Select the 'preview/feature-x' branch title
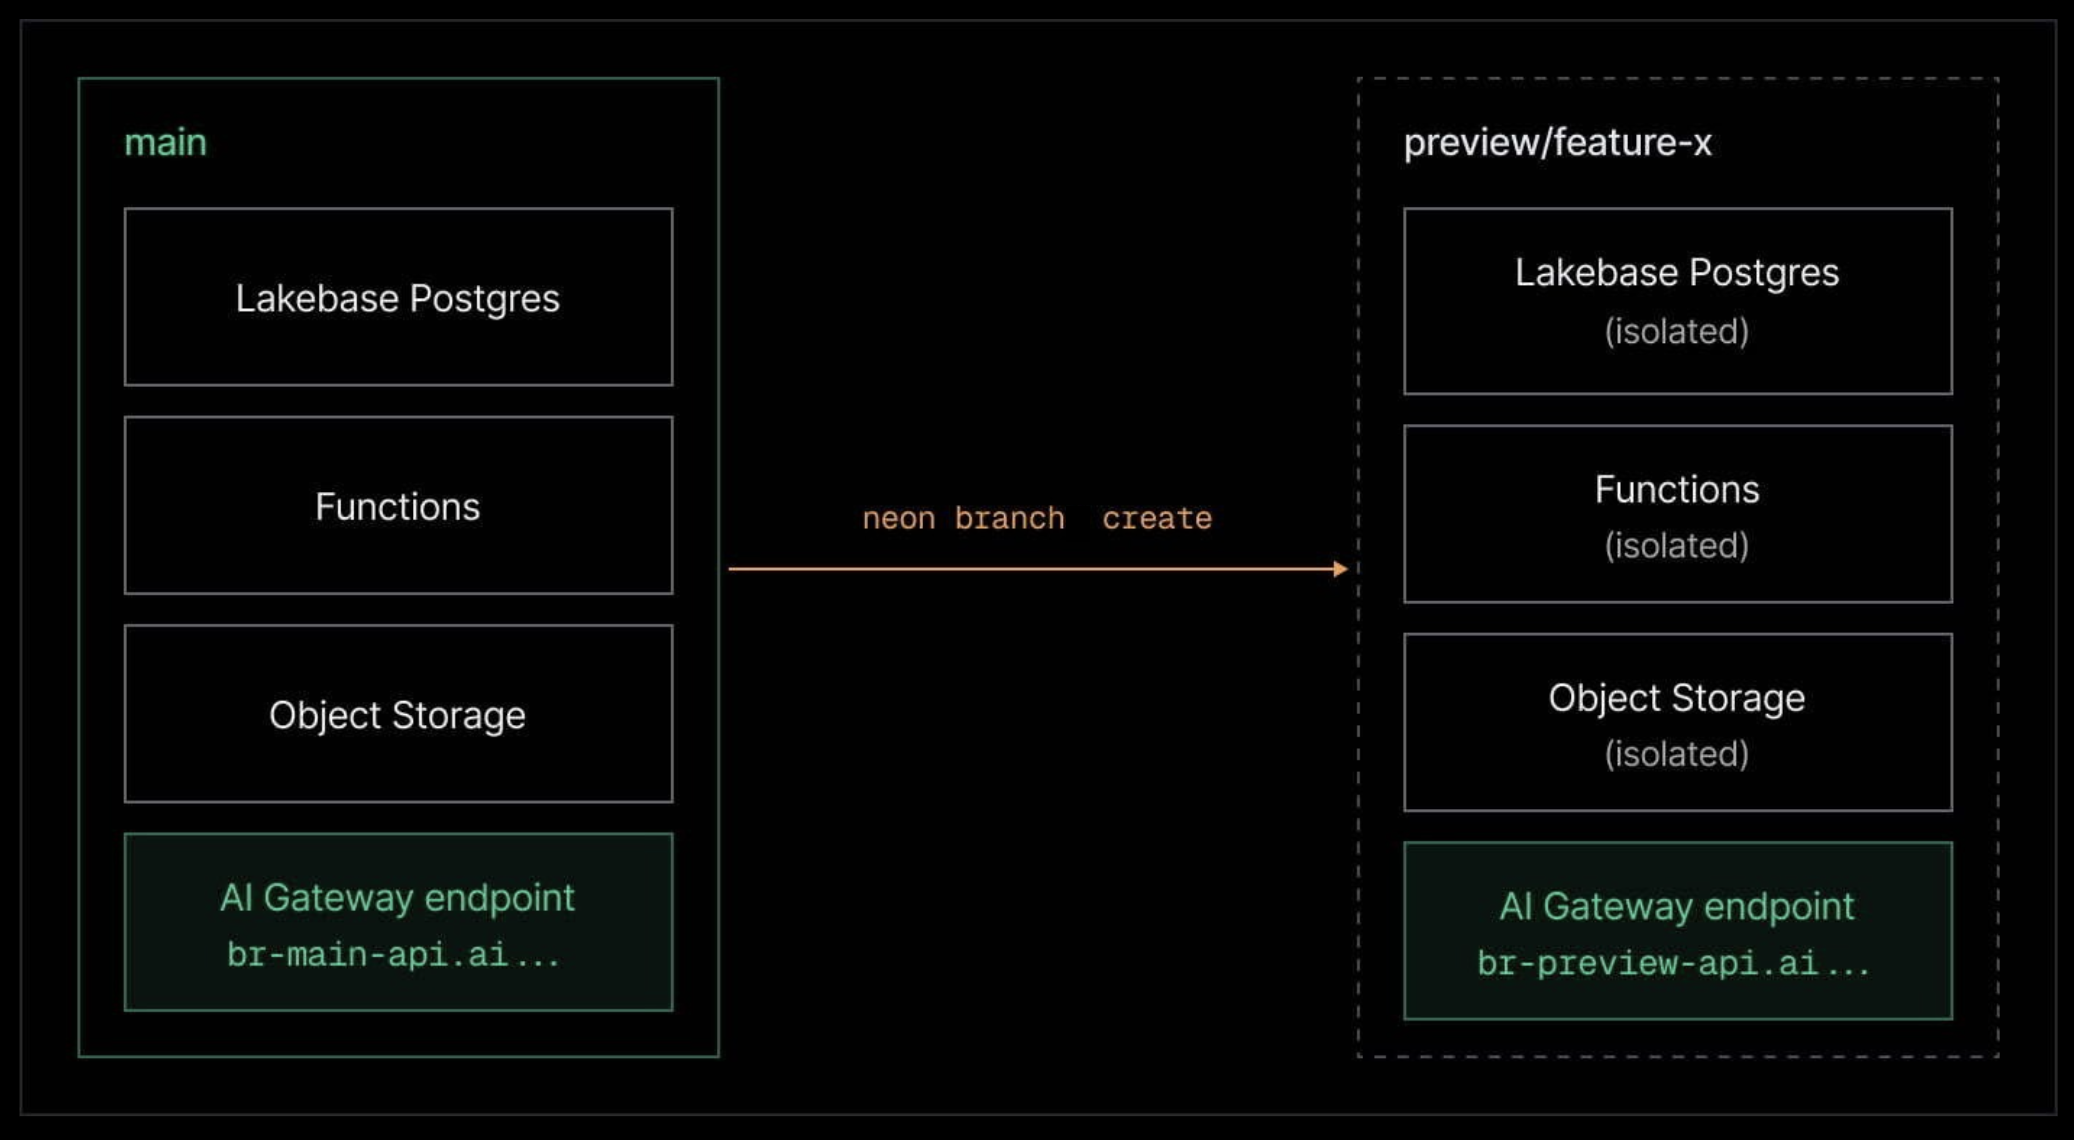Viewport: 2074px width, 1140px height. pyautogui.click(x=1557, y=143)
